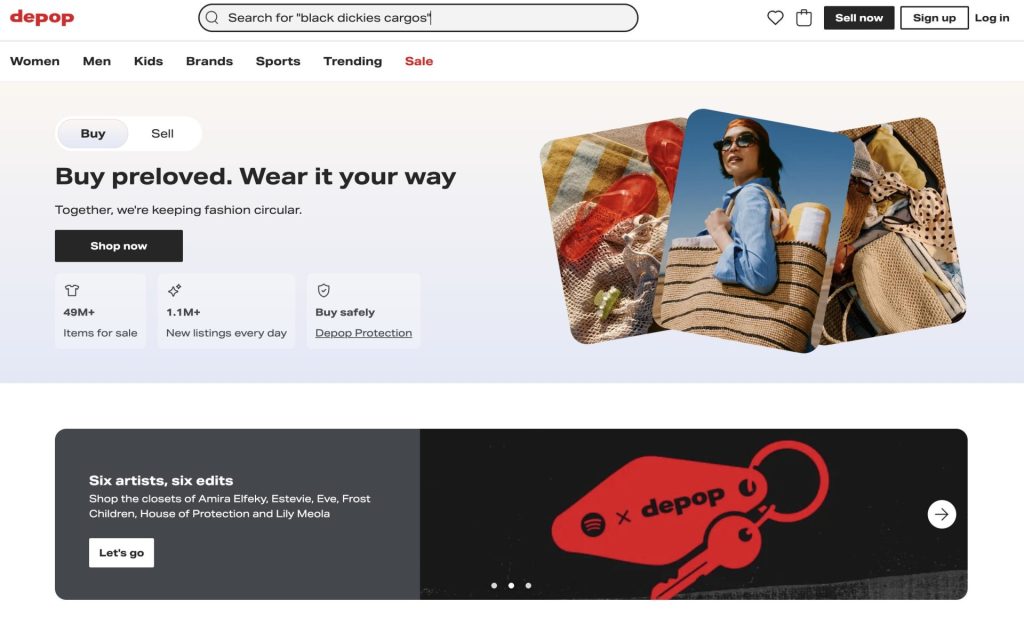Click the Let's go button
The height and width of the screenshot is (633, 1024).
(x=121, y=553)
